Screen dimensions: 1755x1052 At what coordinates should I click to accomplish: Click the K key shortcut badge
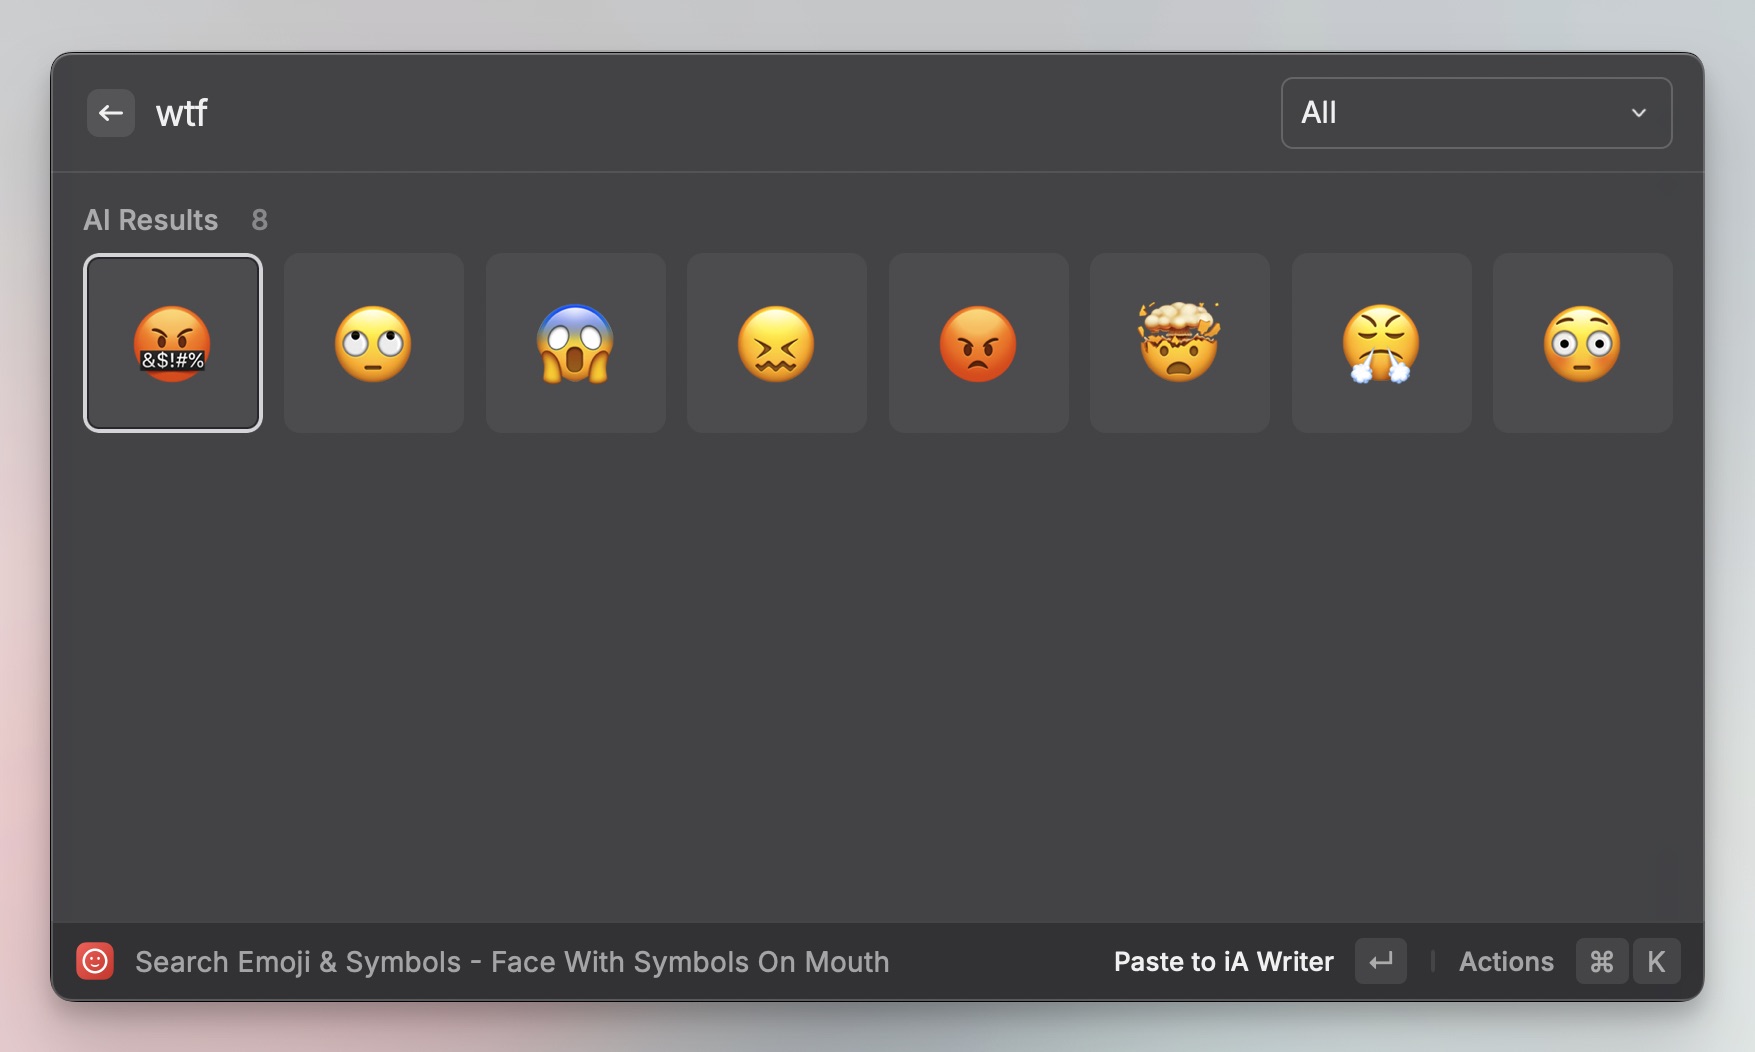tap(1656, 961)
